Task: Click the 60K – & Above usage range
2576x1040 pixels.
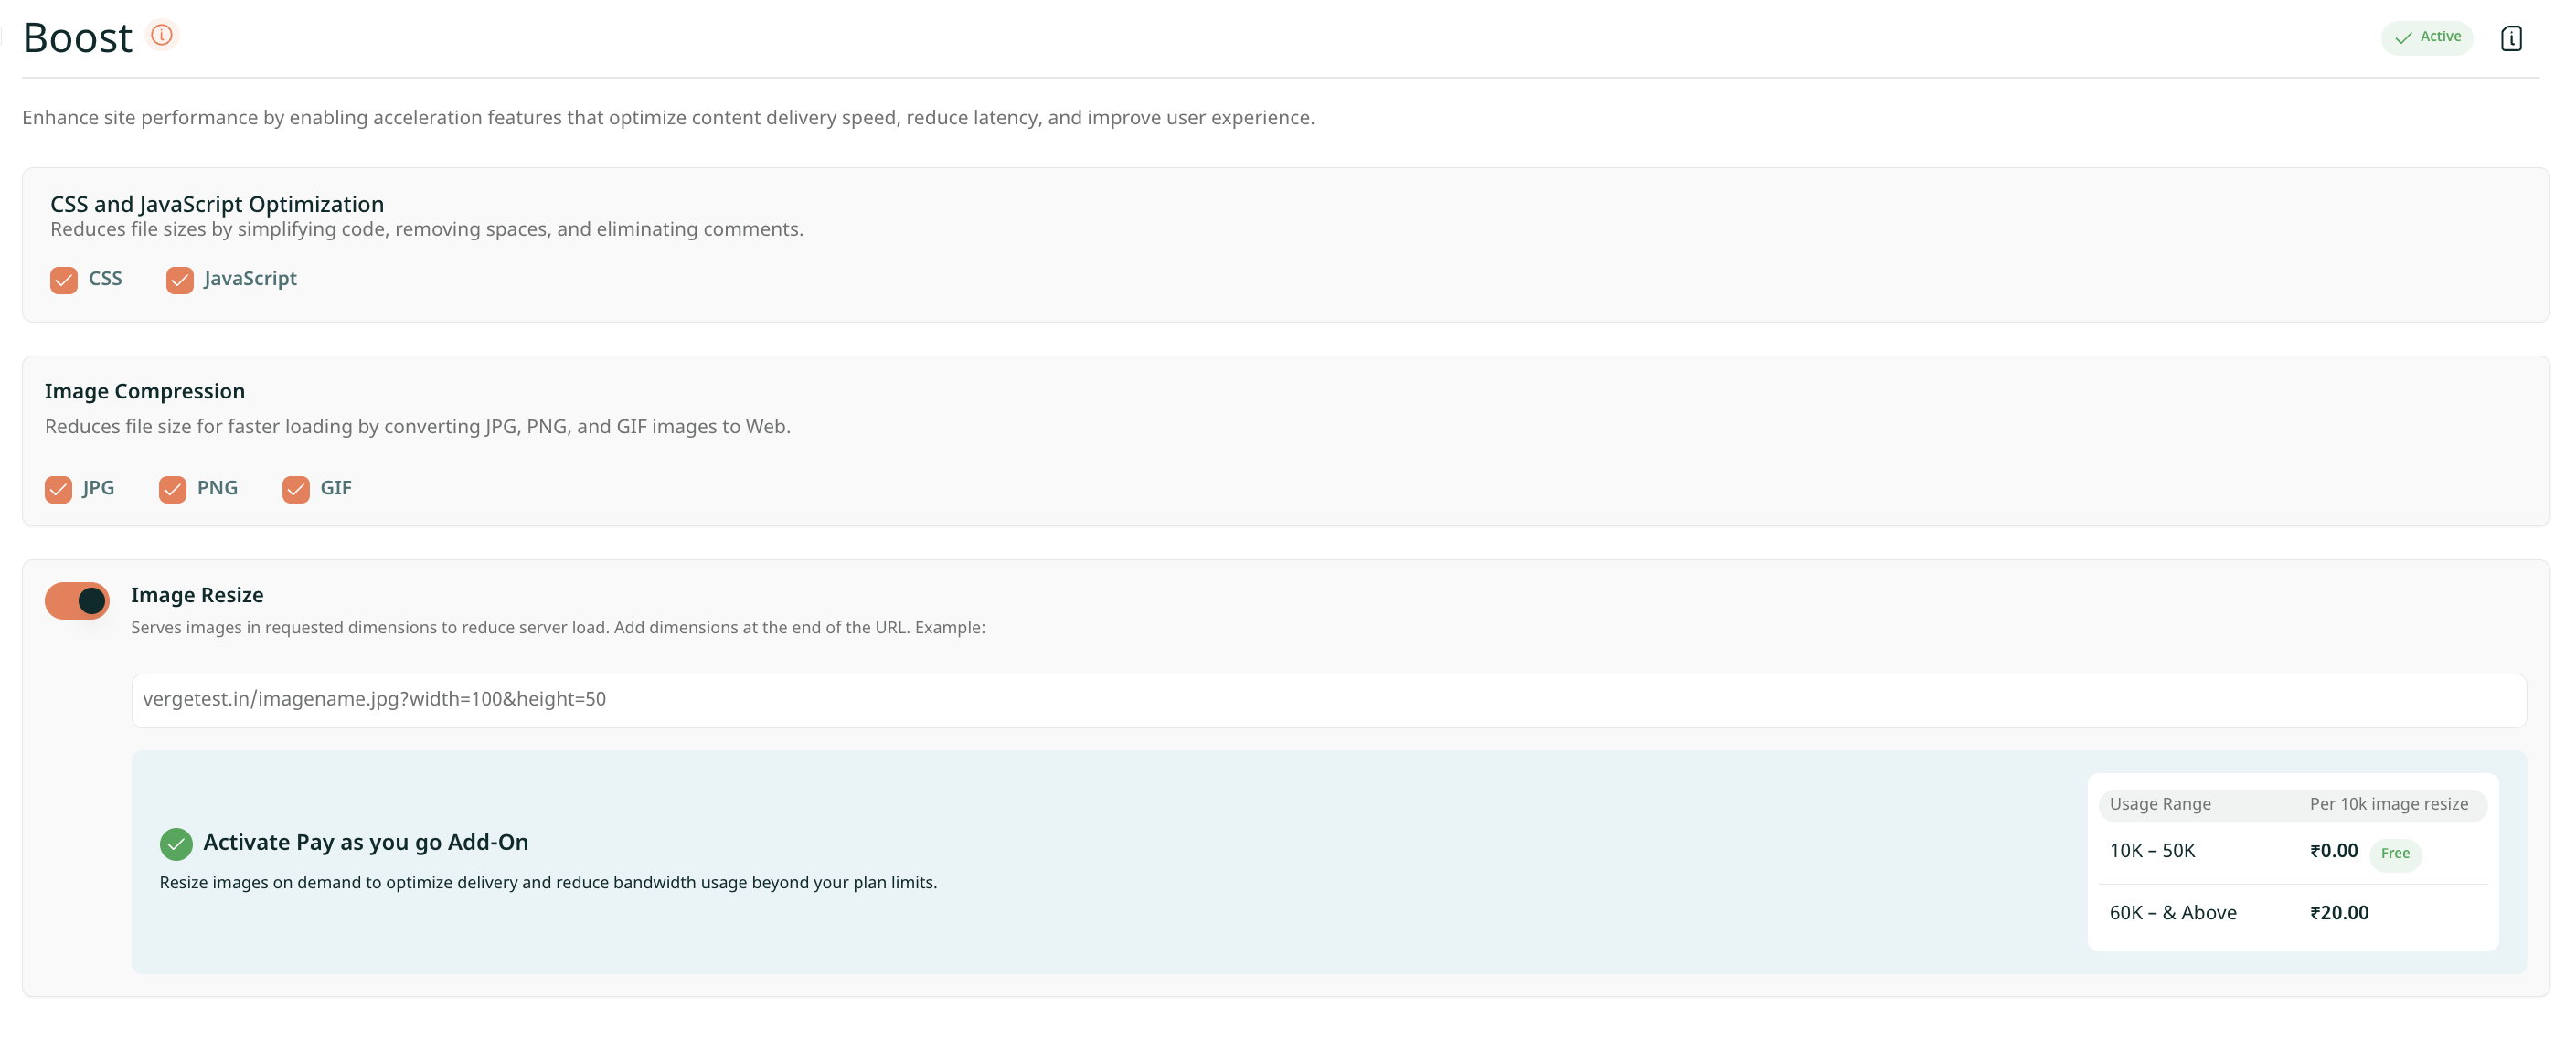Action: click(2172, 912)
